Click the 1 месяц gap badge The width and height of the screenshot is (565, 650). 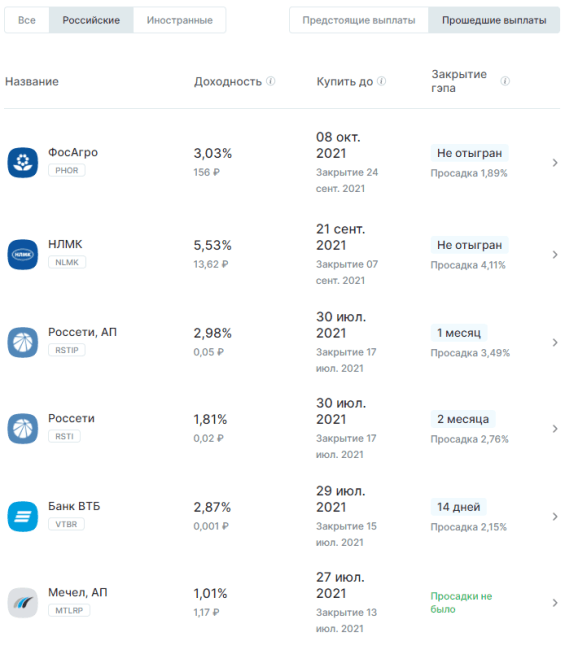[x=459, y=333]
